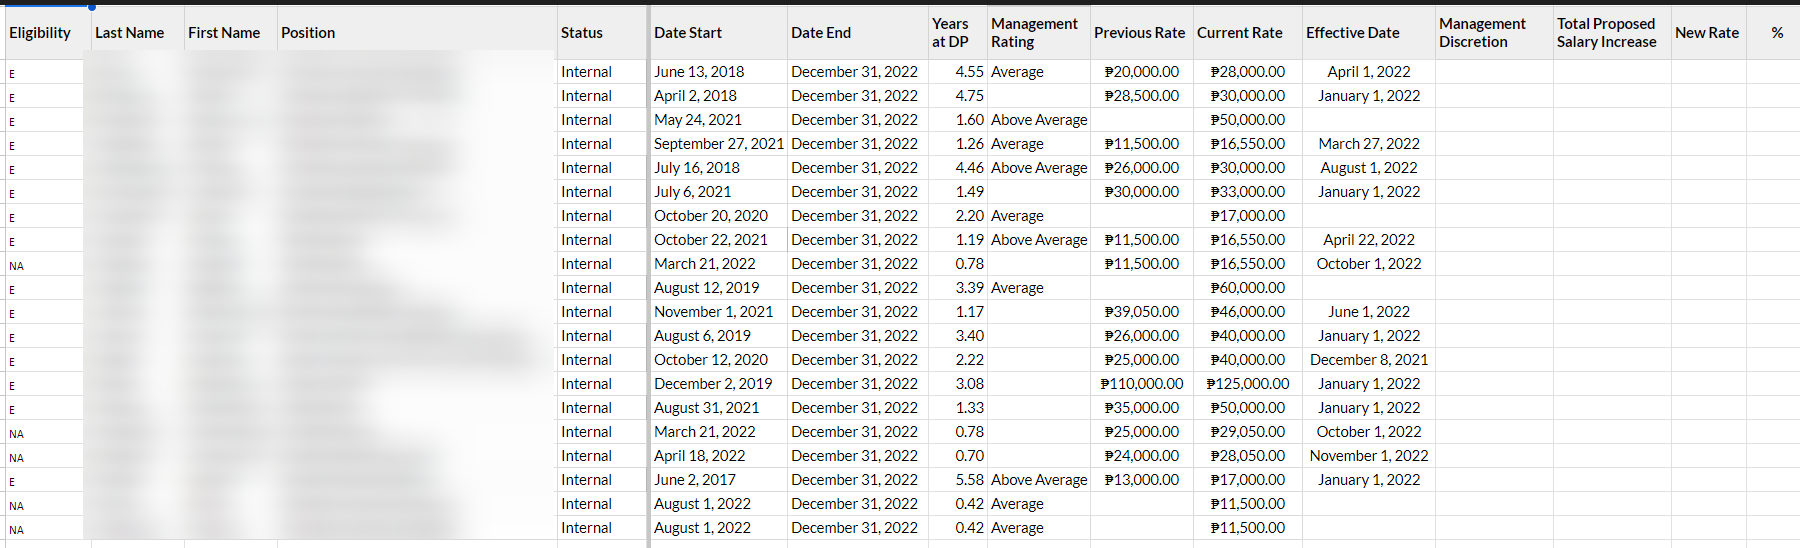This screenshot has width=1800, height=548.
Task: Click the Last Name header cell
Action: (x=129, y=33)
